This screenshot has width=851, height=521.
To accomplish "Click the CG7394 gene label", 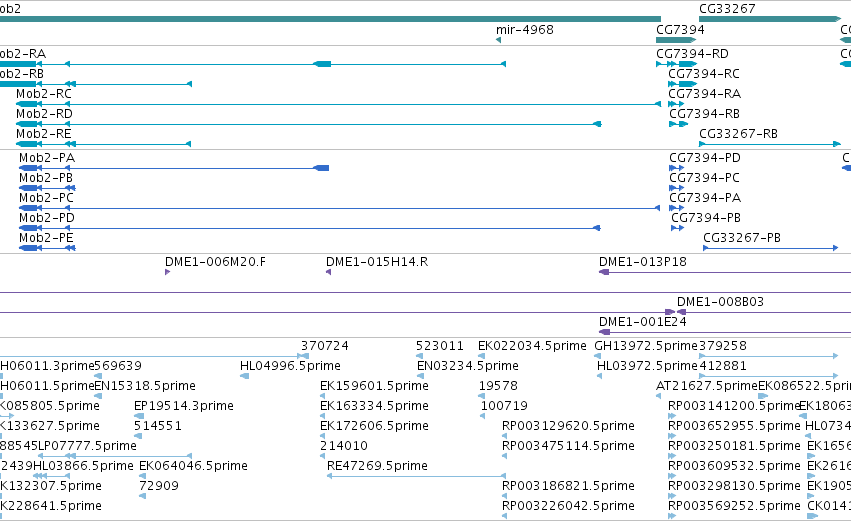I will coord(680,30).
